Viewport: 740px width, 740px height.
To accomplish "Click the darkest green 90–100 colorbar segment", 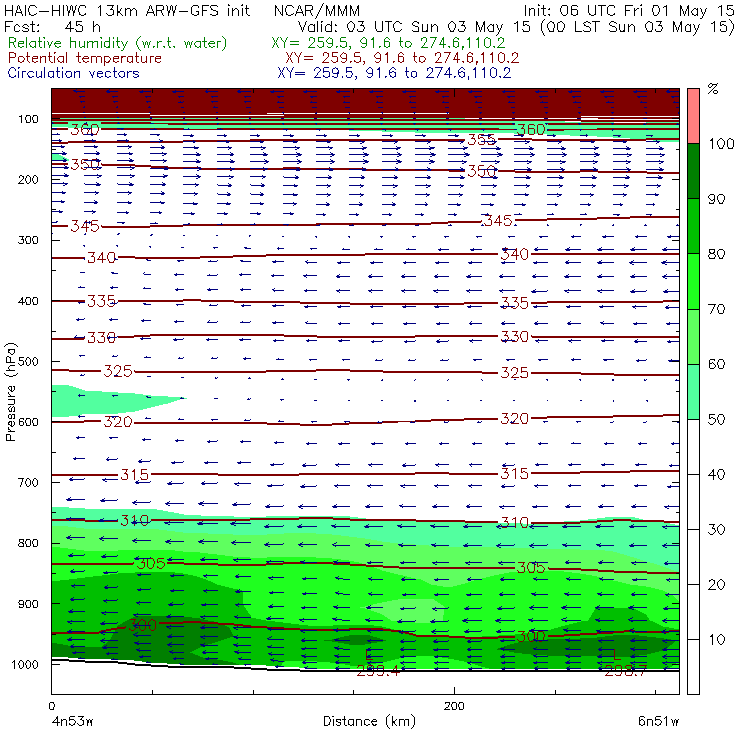I will 693,171.
